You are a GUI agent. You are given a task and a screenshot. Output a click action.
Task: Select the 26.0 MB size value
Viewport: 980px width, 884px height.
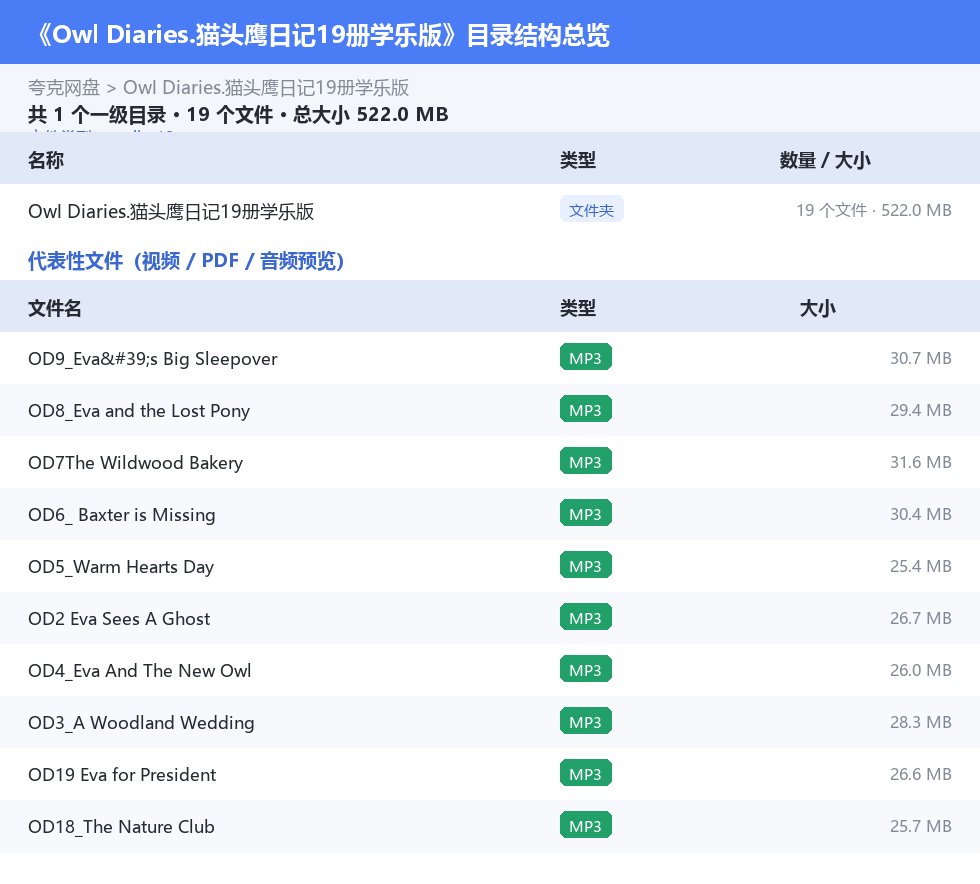point(921,670)
